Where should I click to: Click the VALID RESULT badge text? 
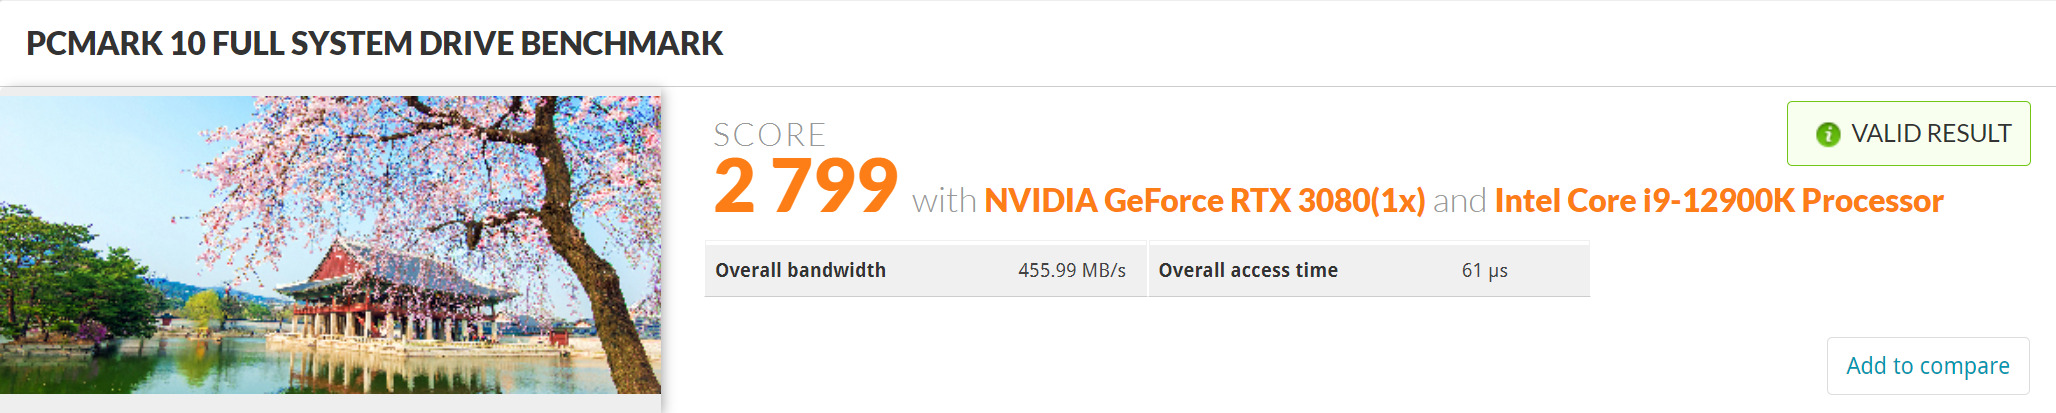1930,134
